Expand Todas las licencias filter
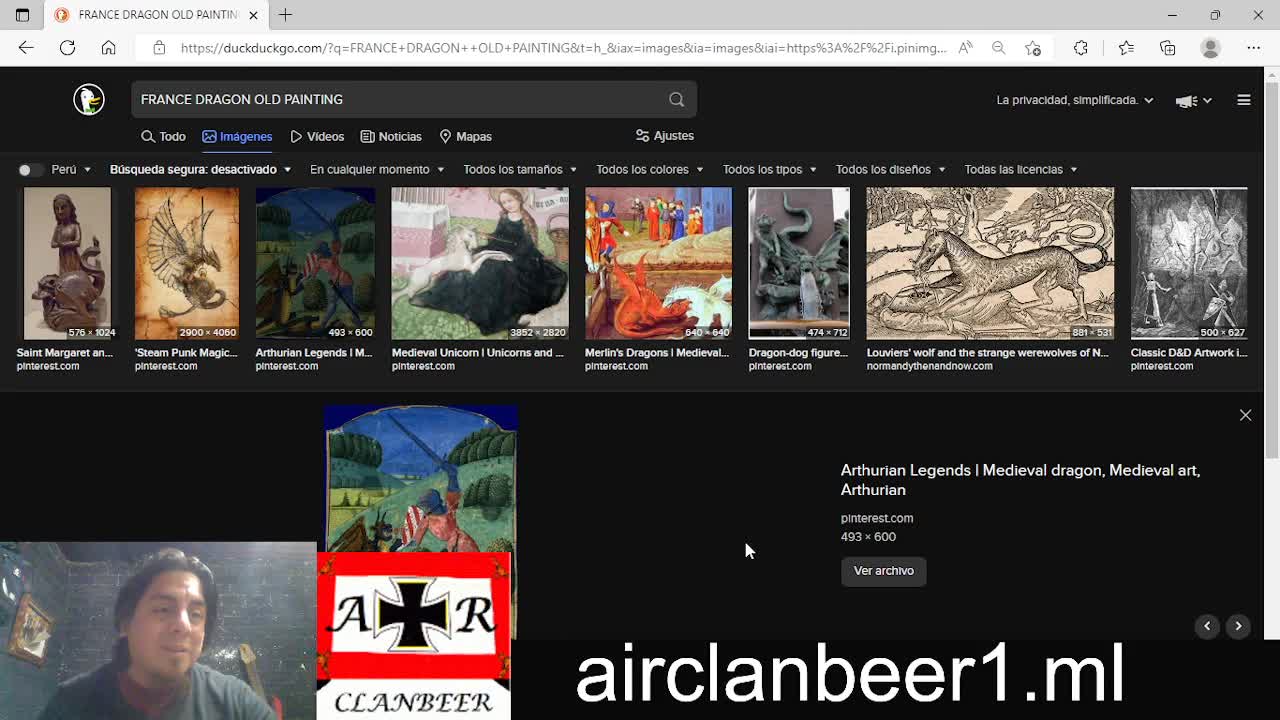Image resolution: width=1280 pixels, height=720 pixels. [x=1021, y=170]
